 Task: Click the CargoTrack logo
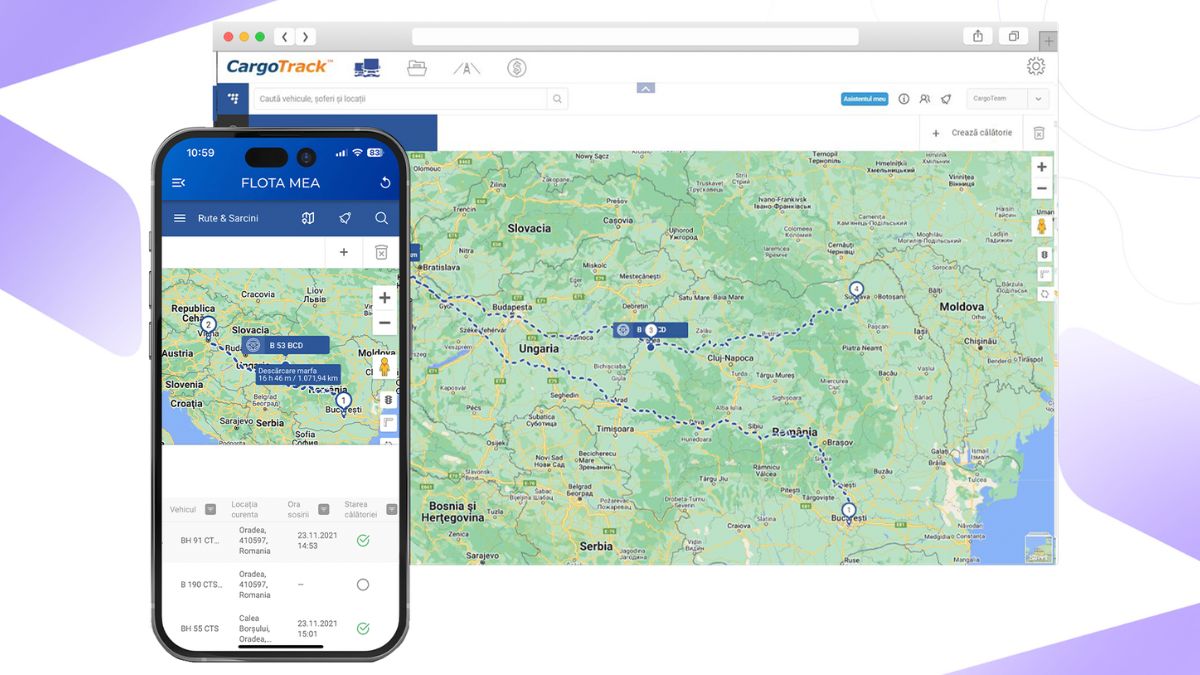coord(279,67)
